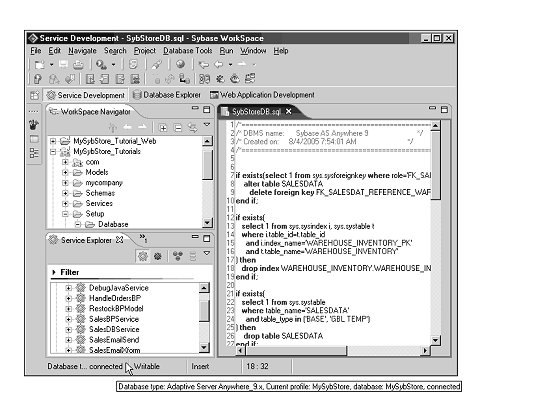Open the Help menu
The image size is (545, 412).
click(281, 51)
